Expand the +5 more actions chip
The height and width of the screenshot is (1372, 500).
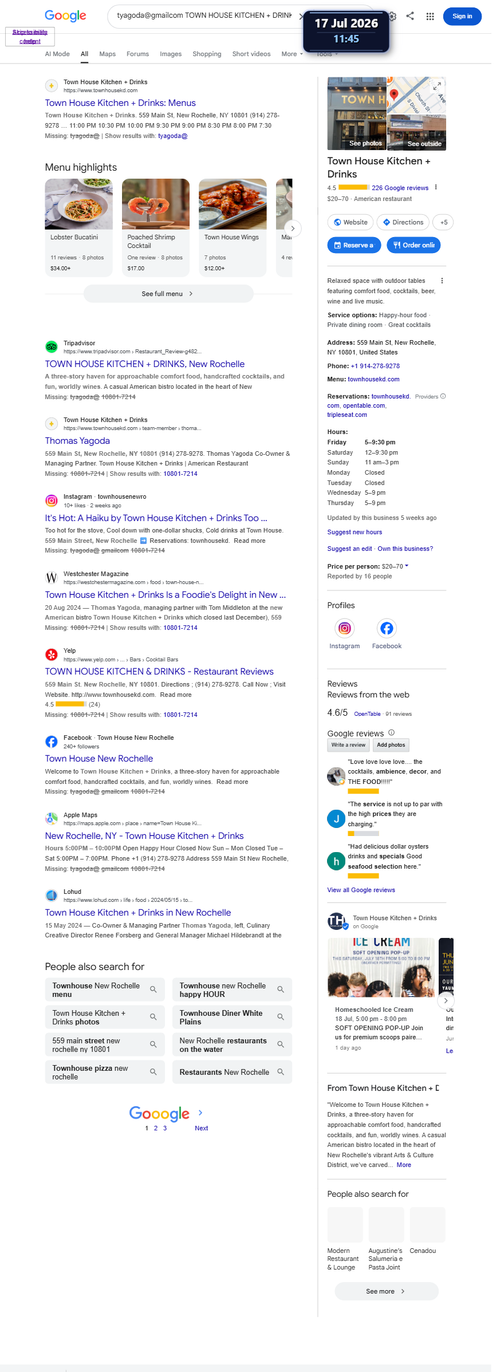[x=444, y=222]
